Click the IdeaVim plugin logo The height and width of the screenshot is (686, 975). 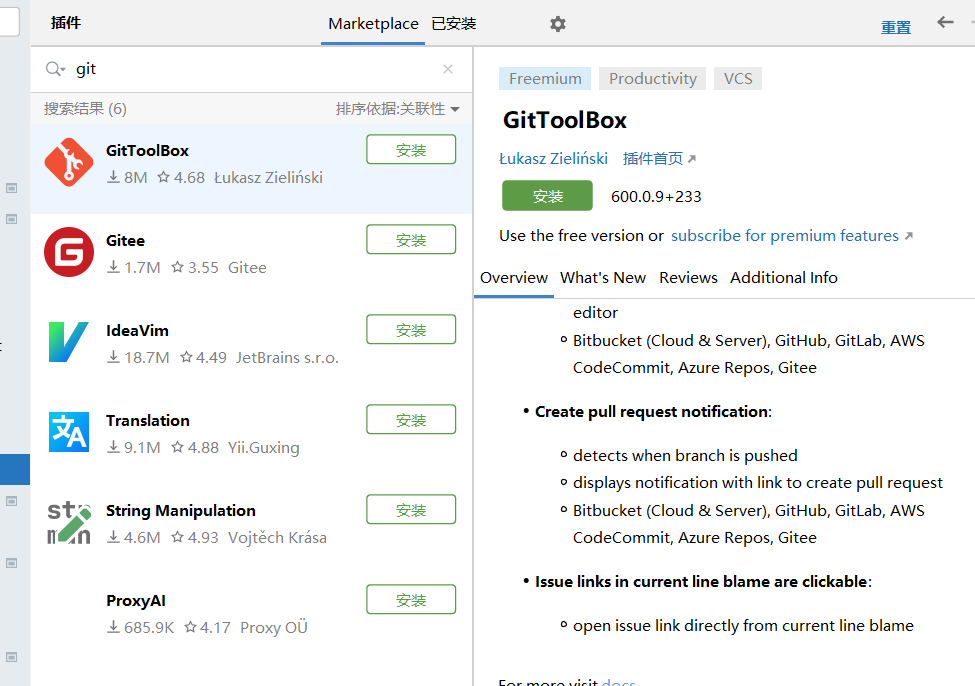tap(69, 342)
